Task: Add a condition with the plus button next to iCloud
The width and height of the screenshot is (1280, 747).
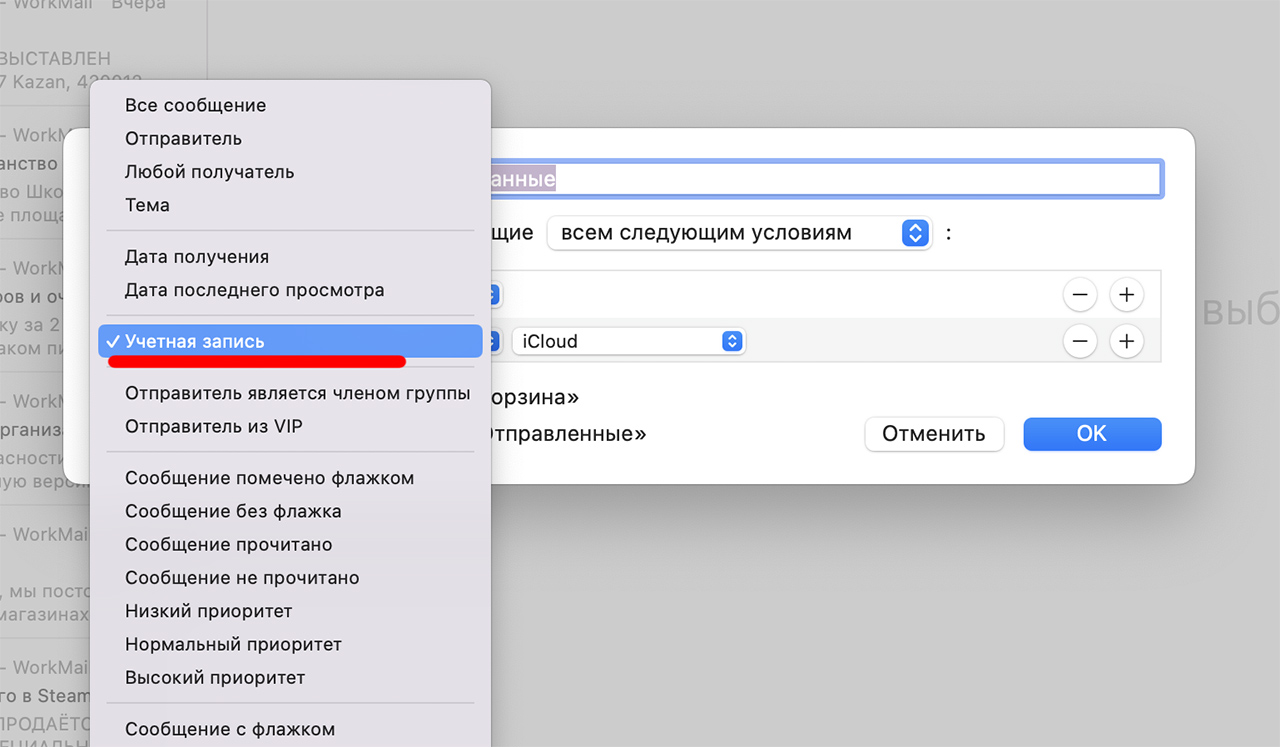Action: (1126, 341)
